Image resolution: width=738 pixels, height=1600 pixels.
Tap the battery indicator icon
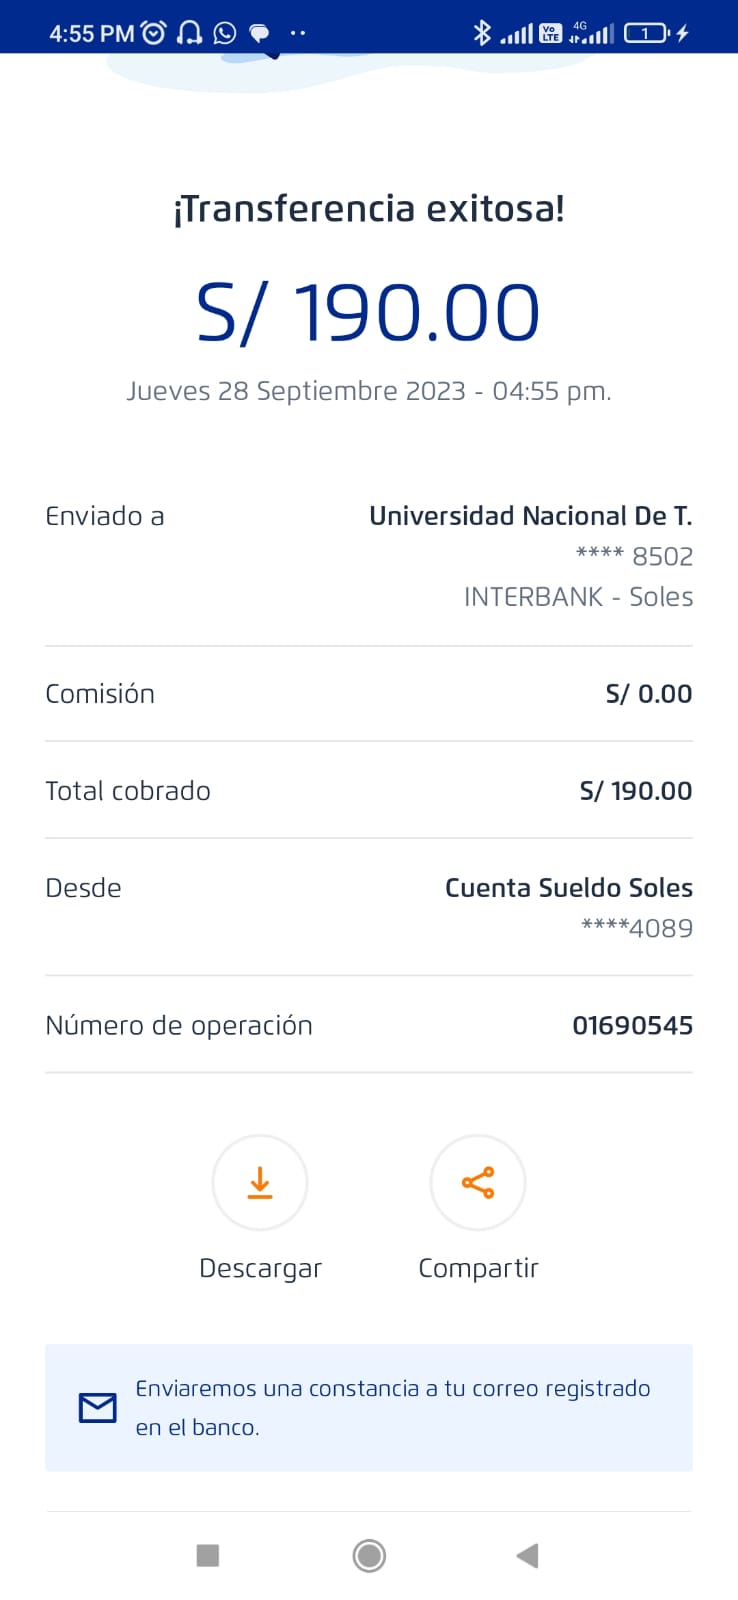pyautogui.click(x=646, y=33)
